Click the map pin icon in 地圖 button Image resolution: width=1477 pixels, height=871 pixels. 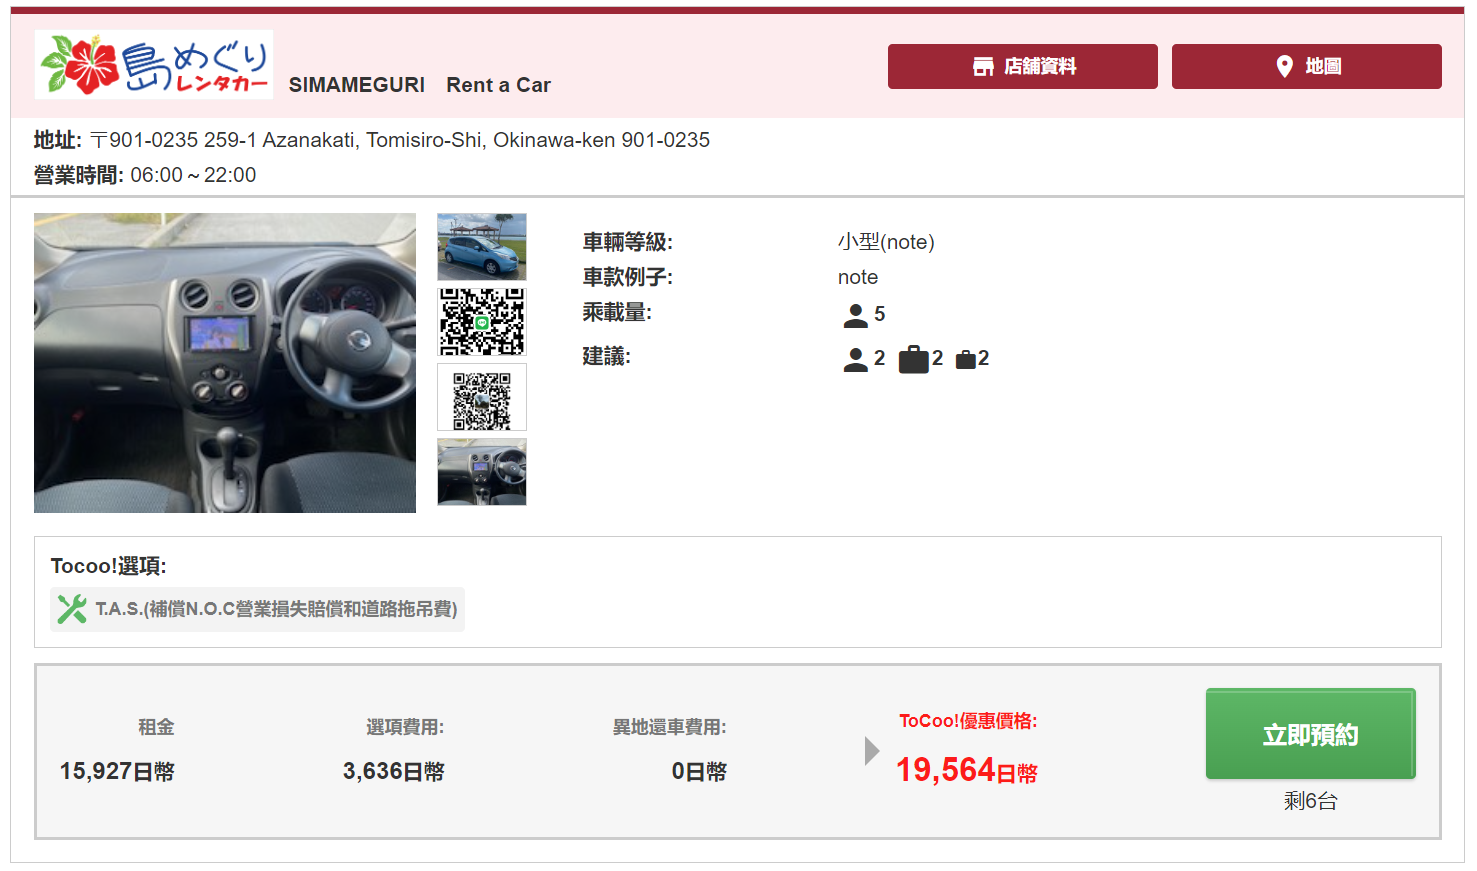tap(1285, 66)
